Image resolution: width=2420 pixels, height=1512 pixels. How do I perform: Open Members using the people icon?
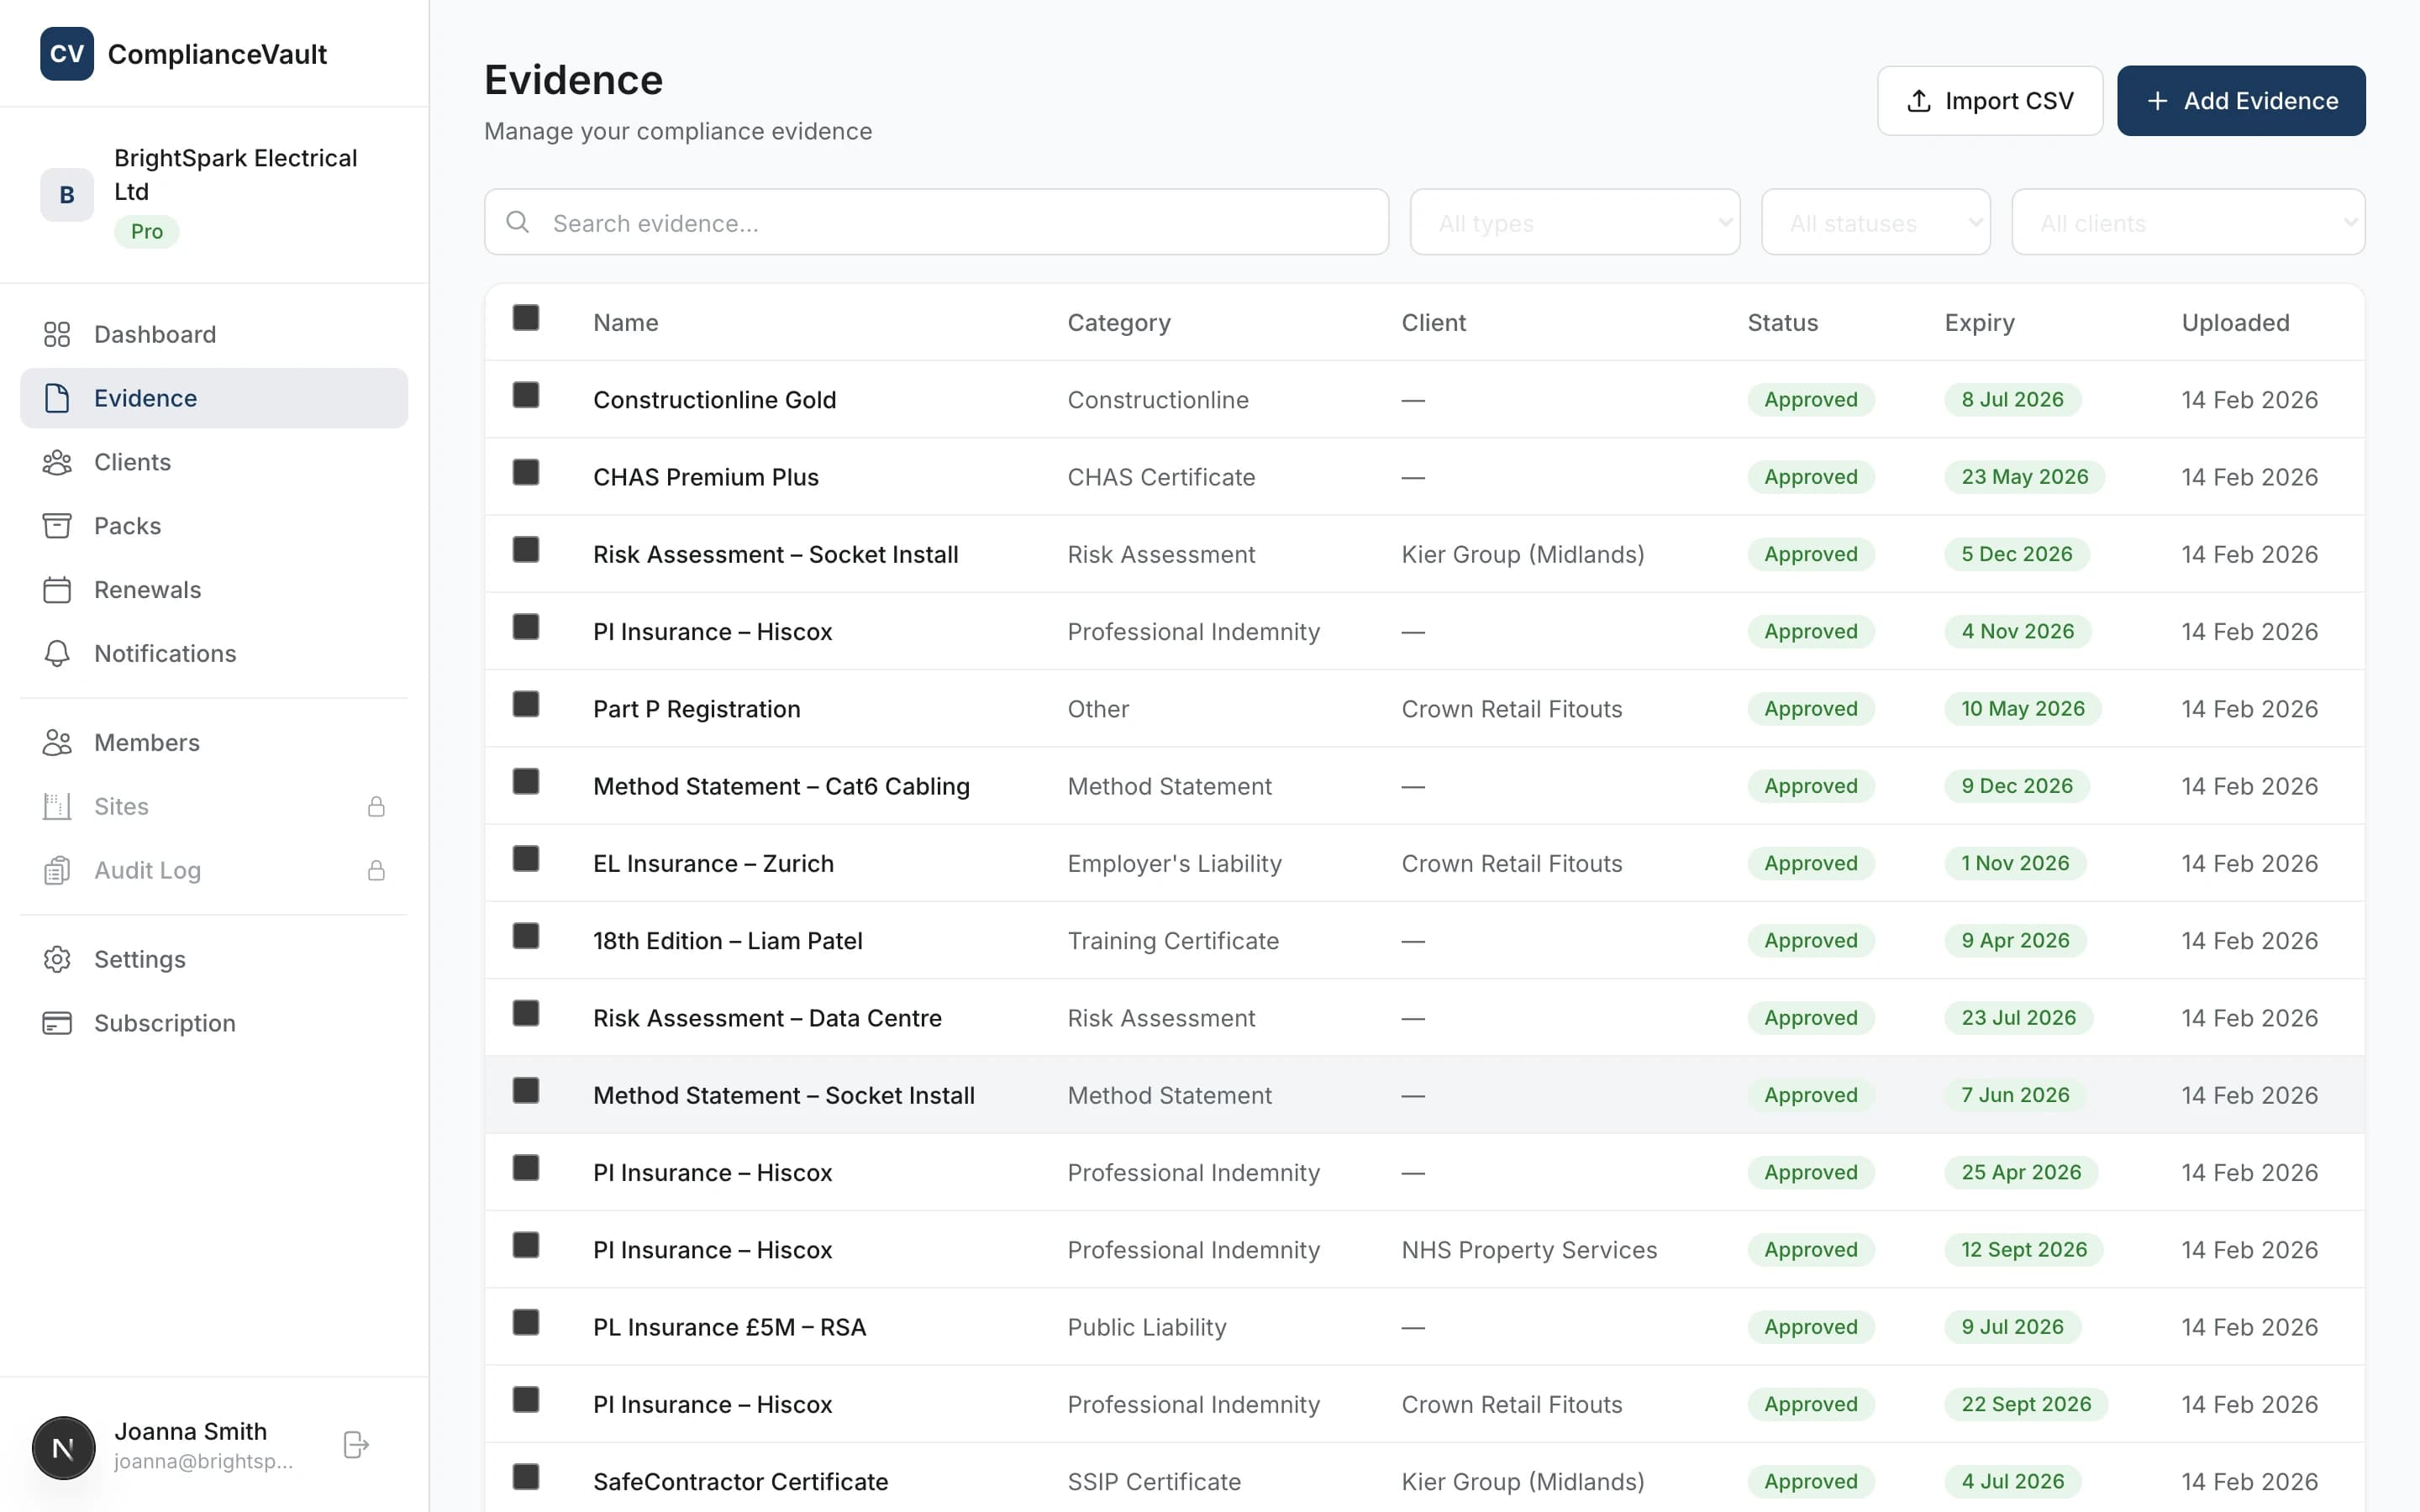[57, 742]
